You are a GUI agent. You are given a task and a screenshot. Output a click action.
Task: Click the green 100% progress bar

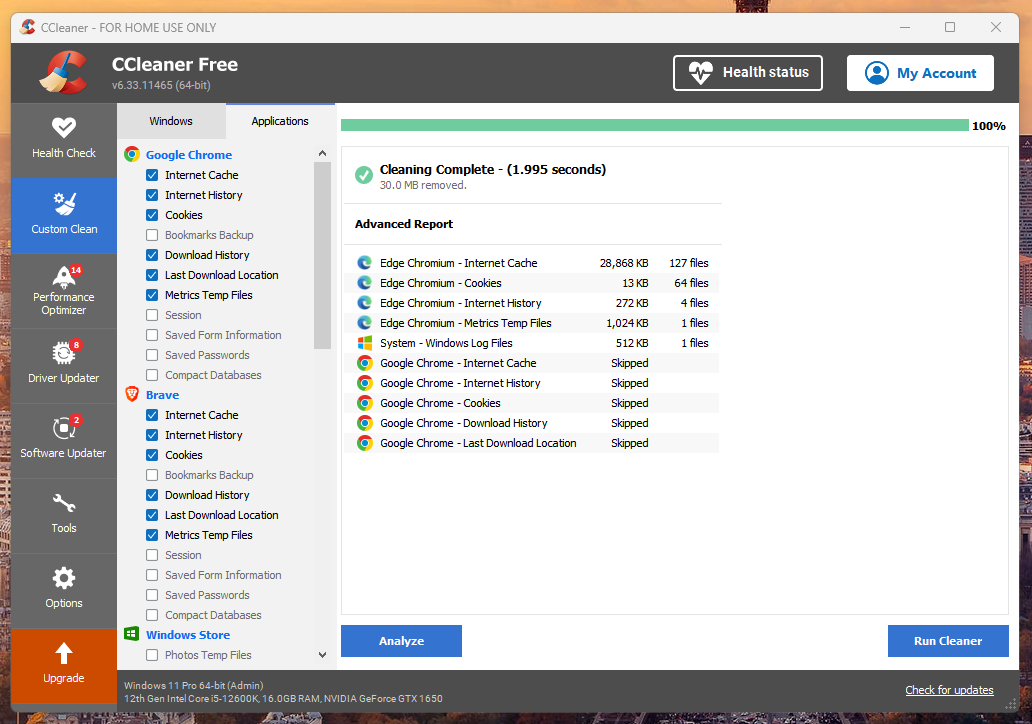click(x=655, y=126)
